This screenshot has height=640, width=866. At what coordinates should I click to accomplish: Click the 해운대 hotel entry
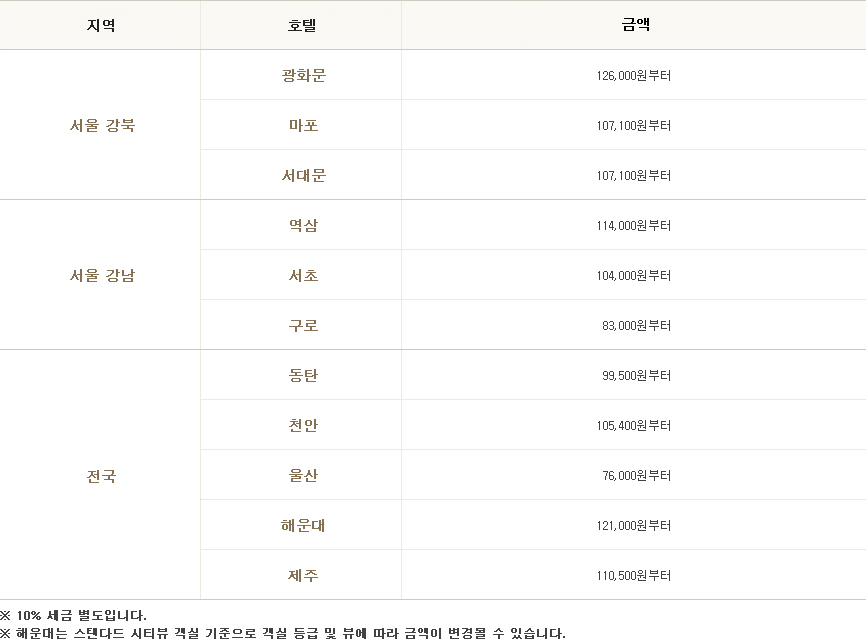pyautogui.click(x=301, y=524)
